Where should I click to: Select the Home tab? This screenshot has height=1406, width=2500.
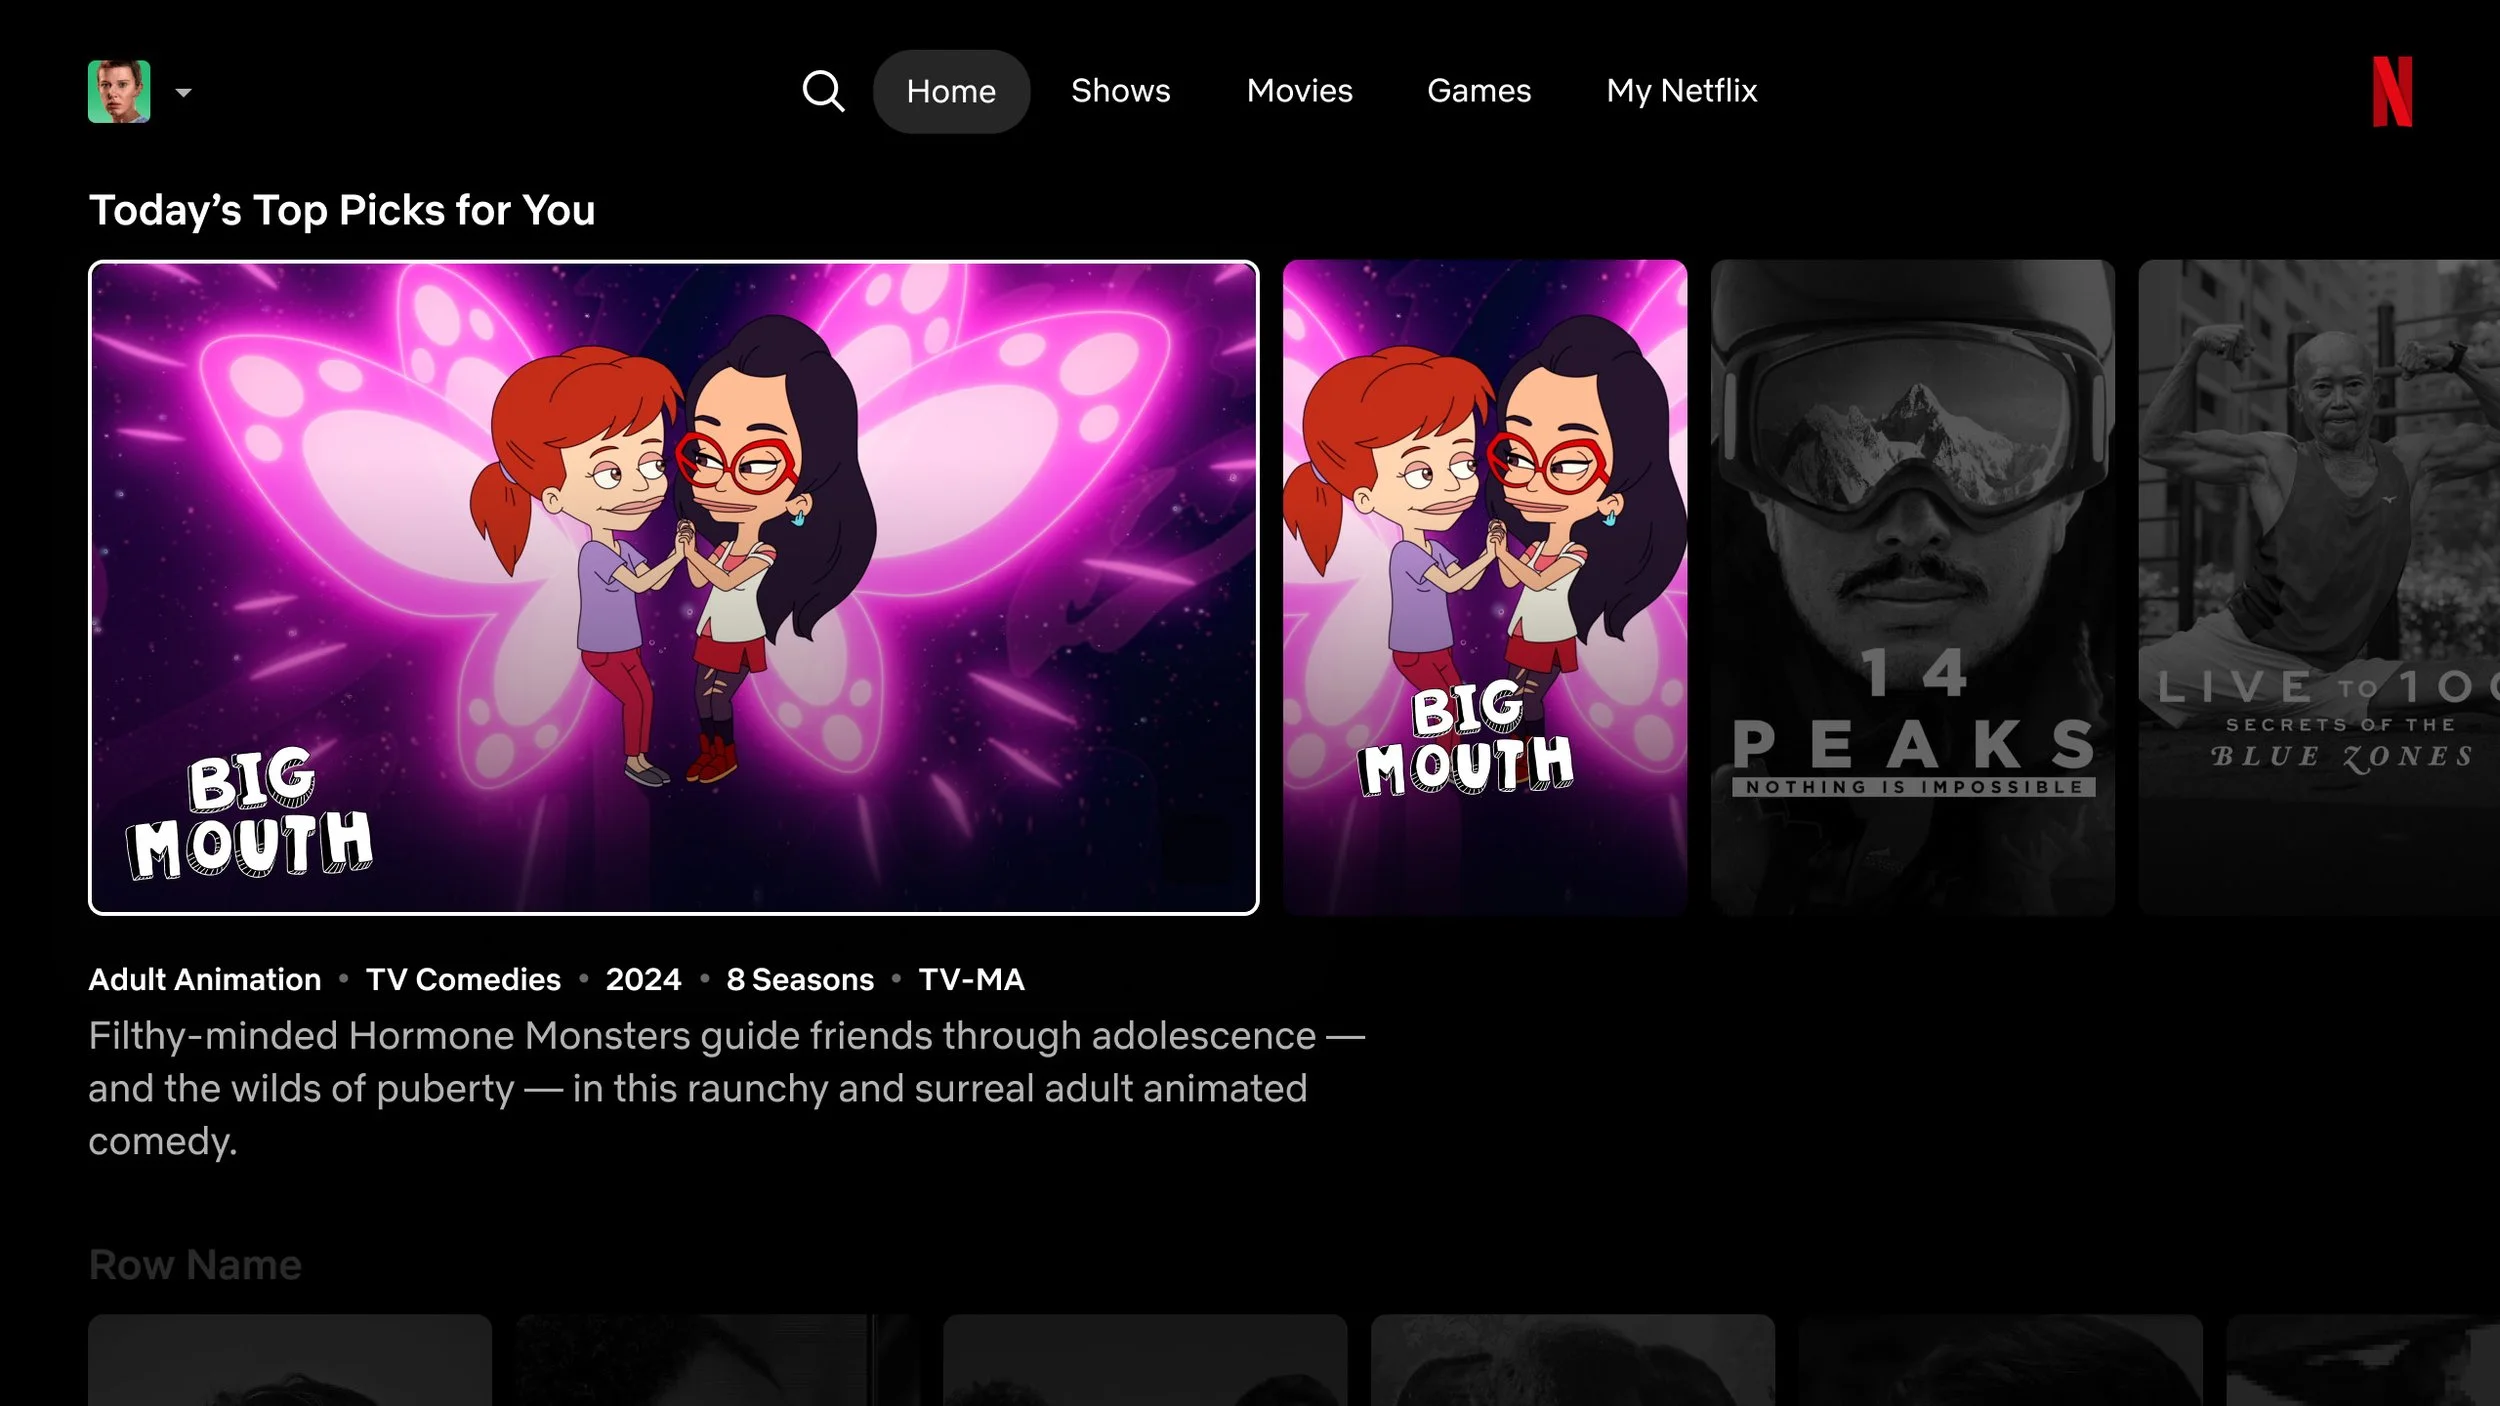coord(951,92)
